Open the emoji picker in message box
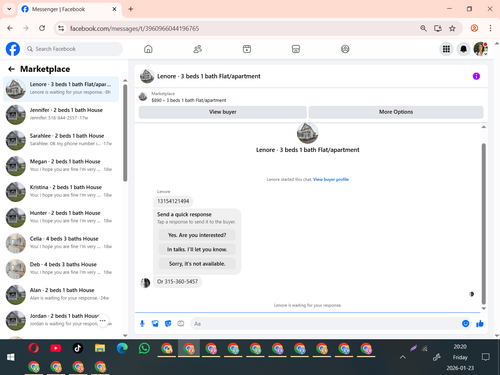This screenshot has width=500, height=375. click(466, 323)
